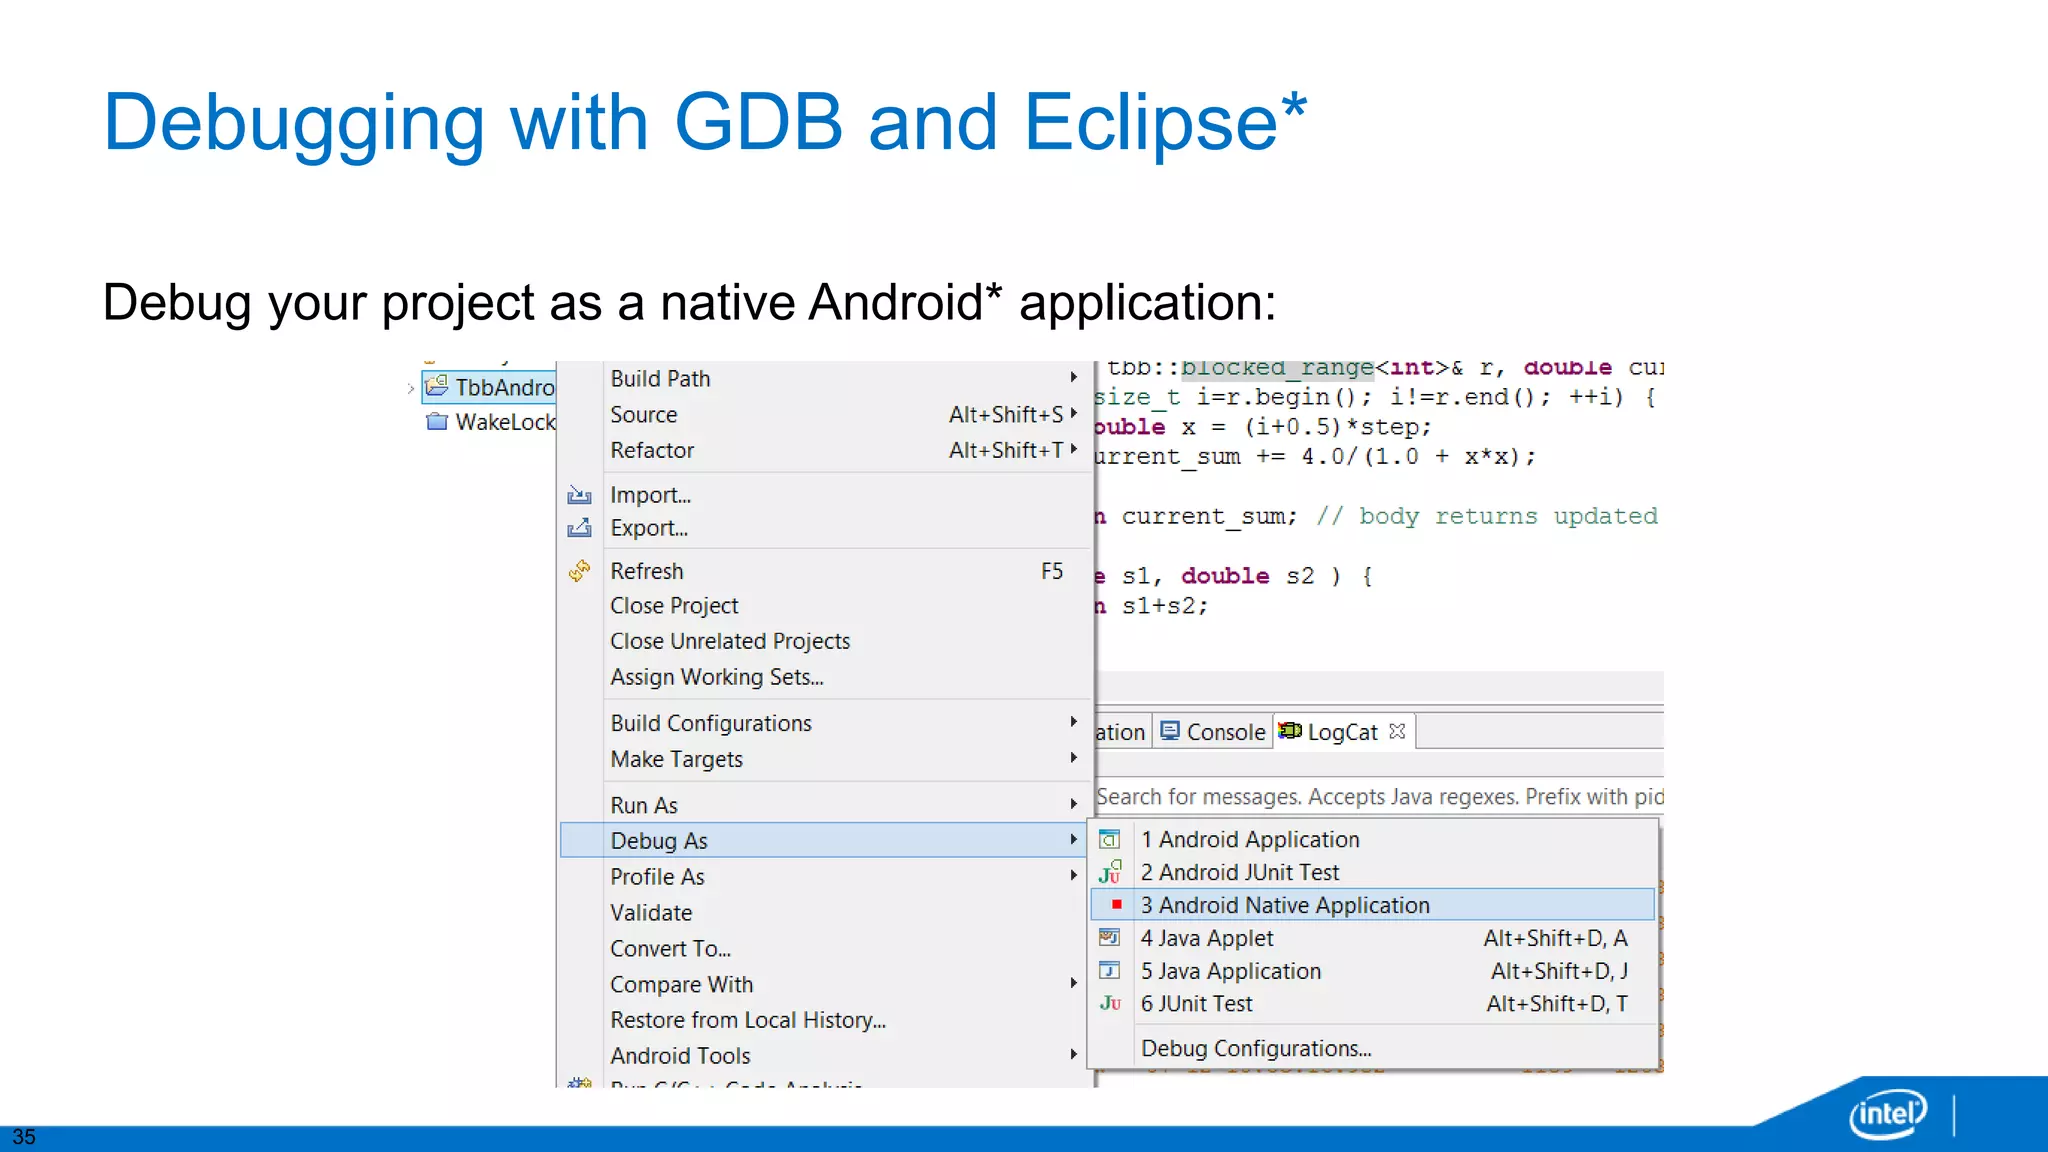Choose Import... from the context menu
Image resolution: width=2048 pixels, height=1152 pixels.
click(826, 495)
